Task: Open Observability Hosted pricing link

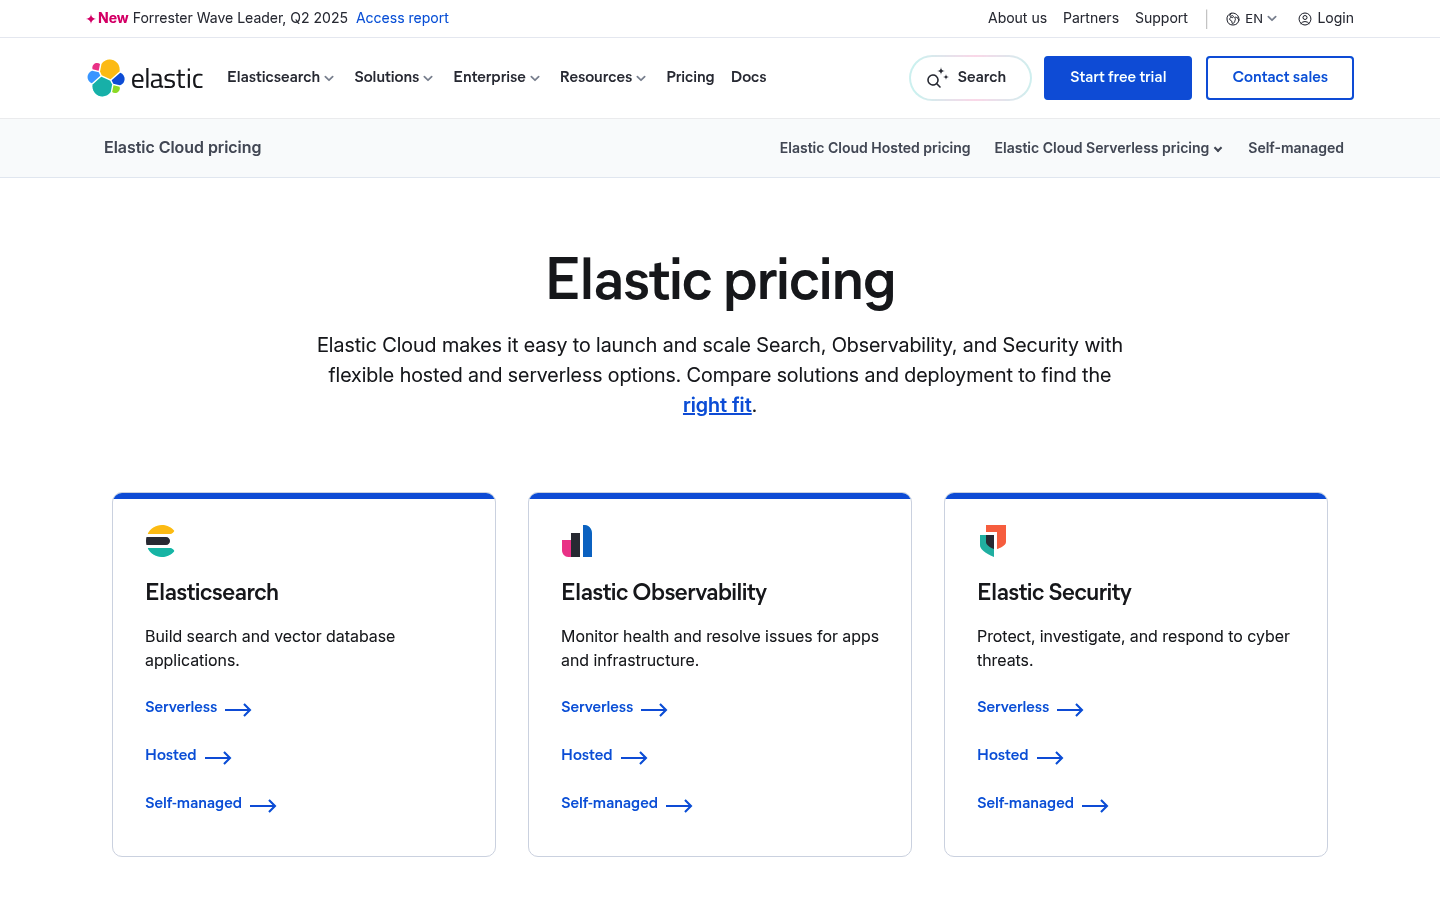Action: point(587,755)
